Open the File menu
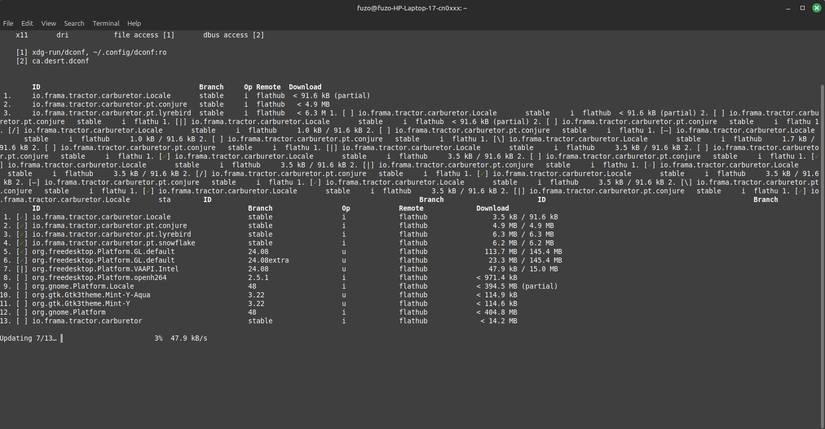 8,23
